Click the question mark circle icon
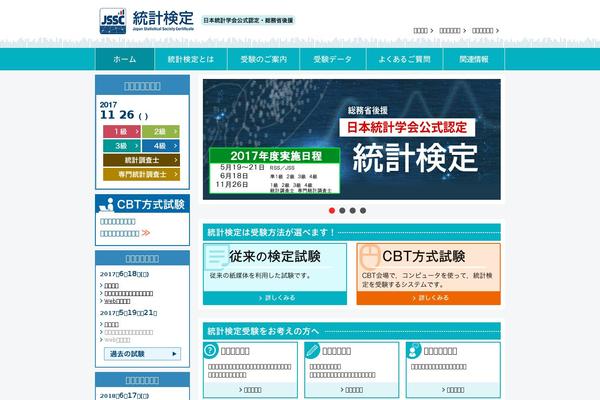This screenshot has height=400, width=600. (x=210, y=350)
